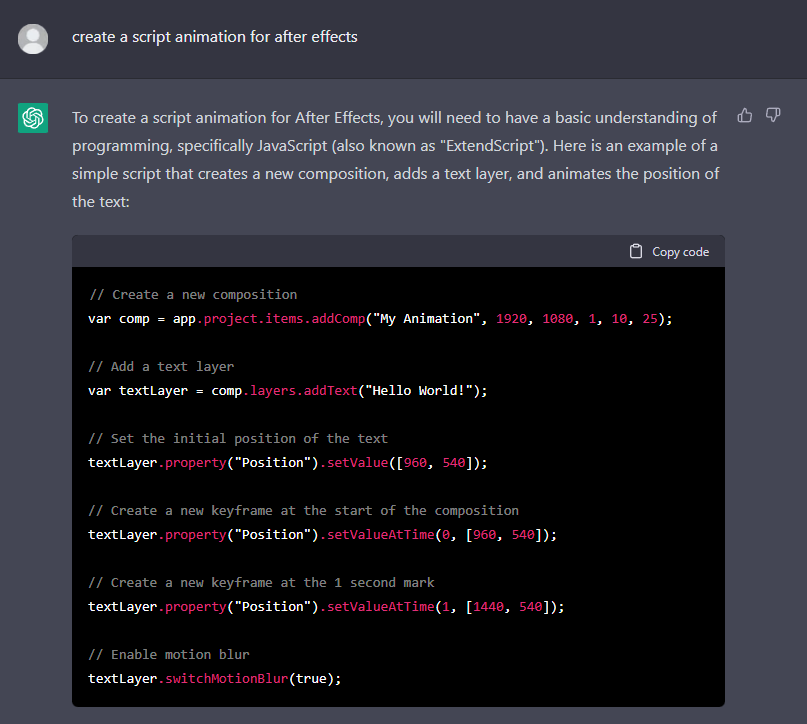The width and height of the screenshot is (807, 724).
Task: Click the Copy code label text
Action: tap(680, 252)
